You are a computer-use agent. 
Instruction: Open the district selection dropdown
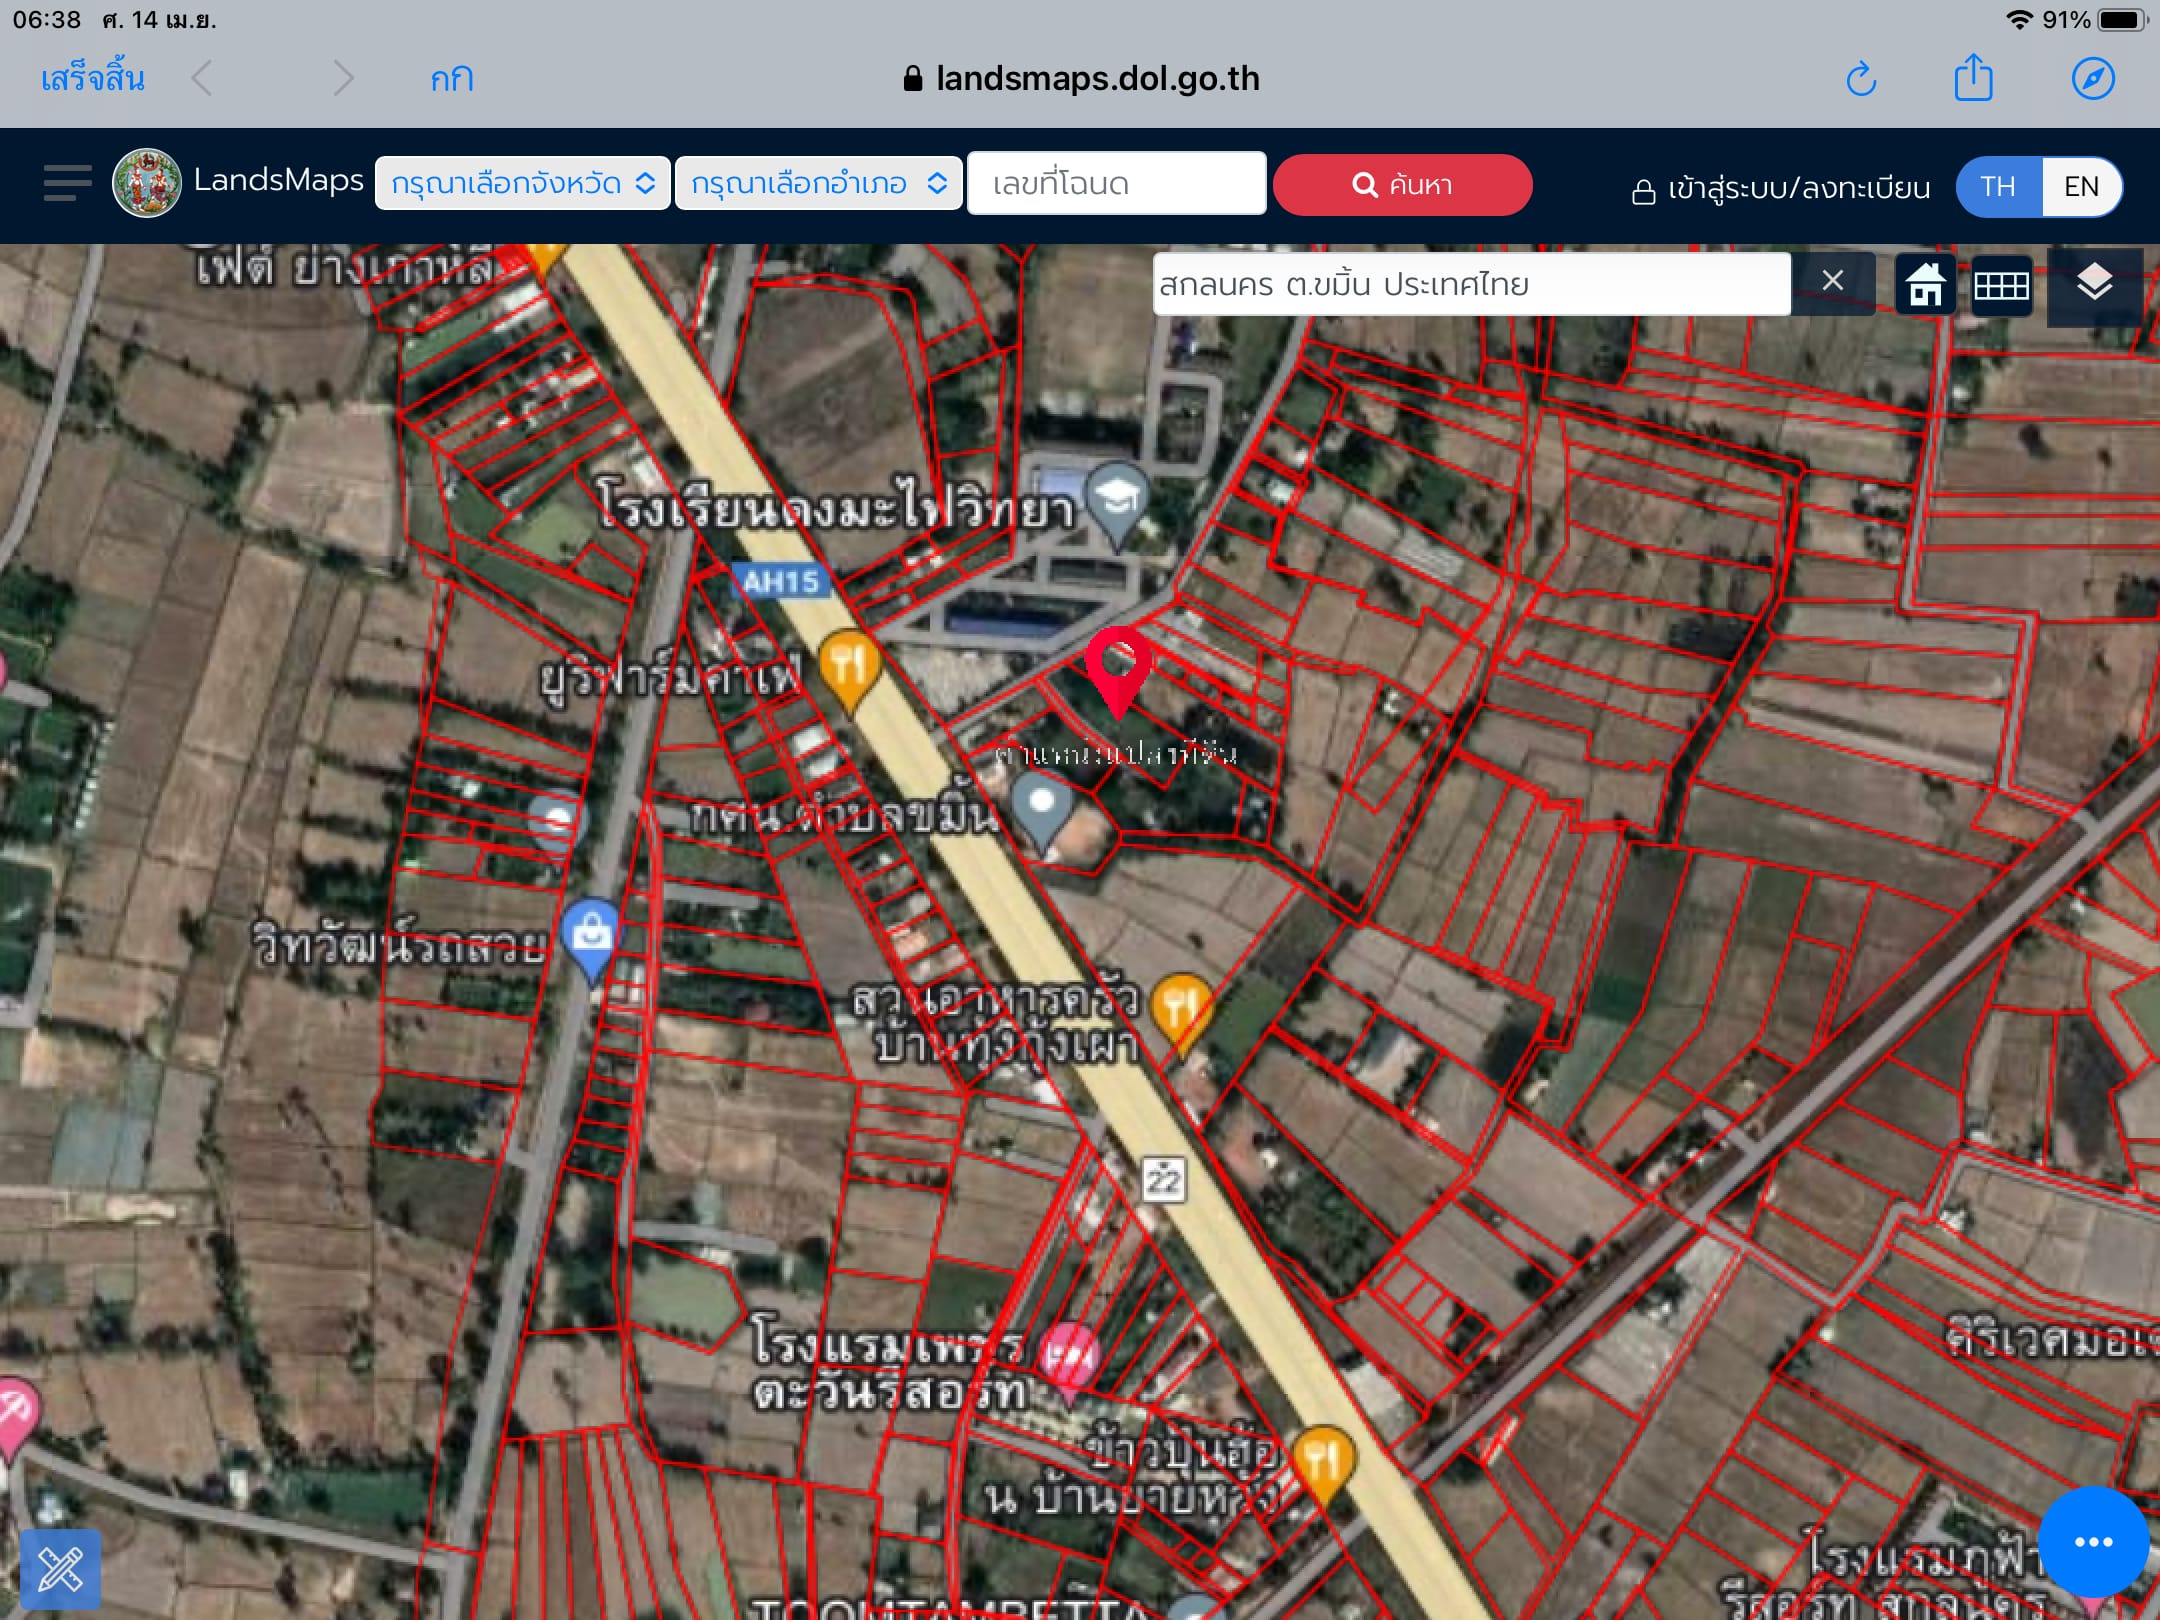click(818, 184)
